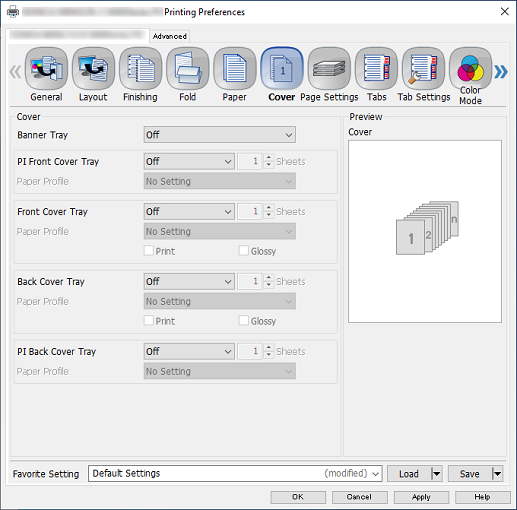Open the Finishing settings icon
The height and width of the screenshot is (510, 517).
tap(140, 69)
